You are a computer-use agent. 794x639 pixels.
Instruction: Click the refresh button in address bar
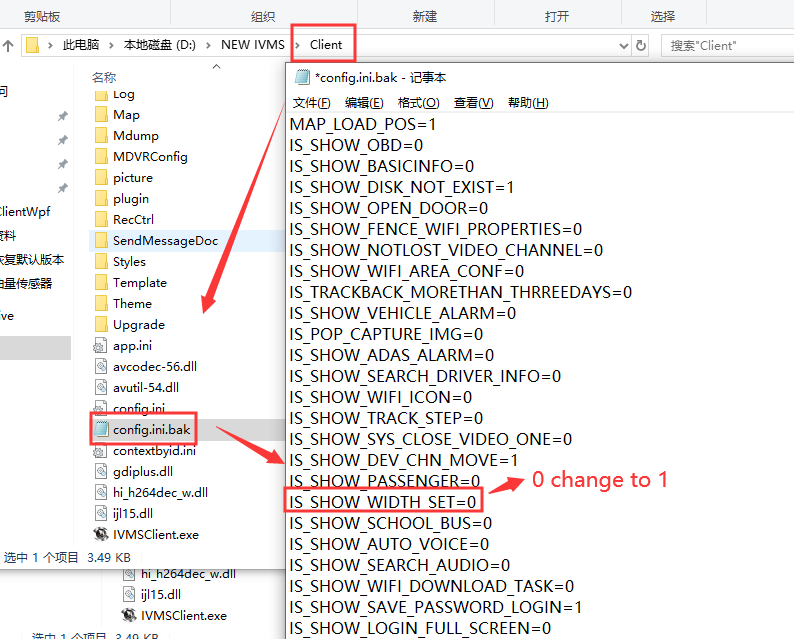click(641, 46)
